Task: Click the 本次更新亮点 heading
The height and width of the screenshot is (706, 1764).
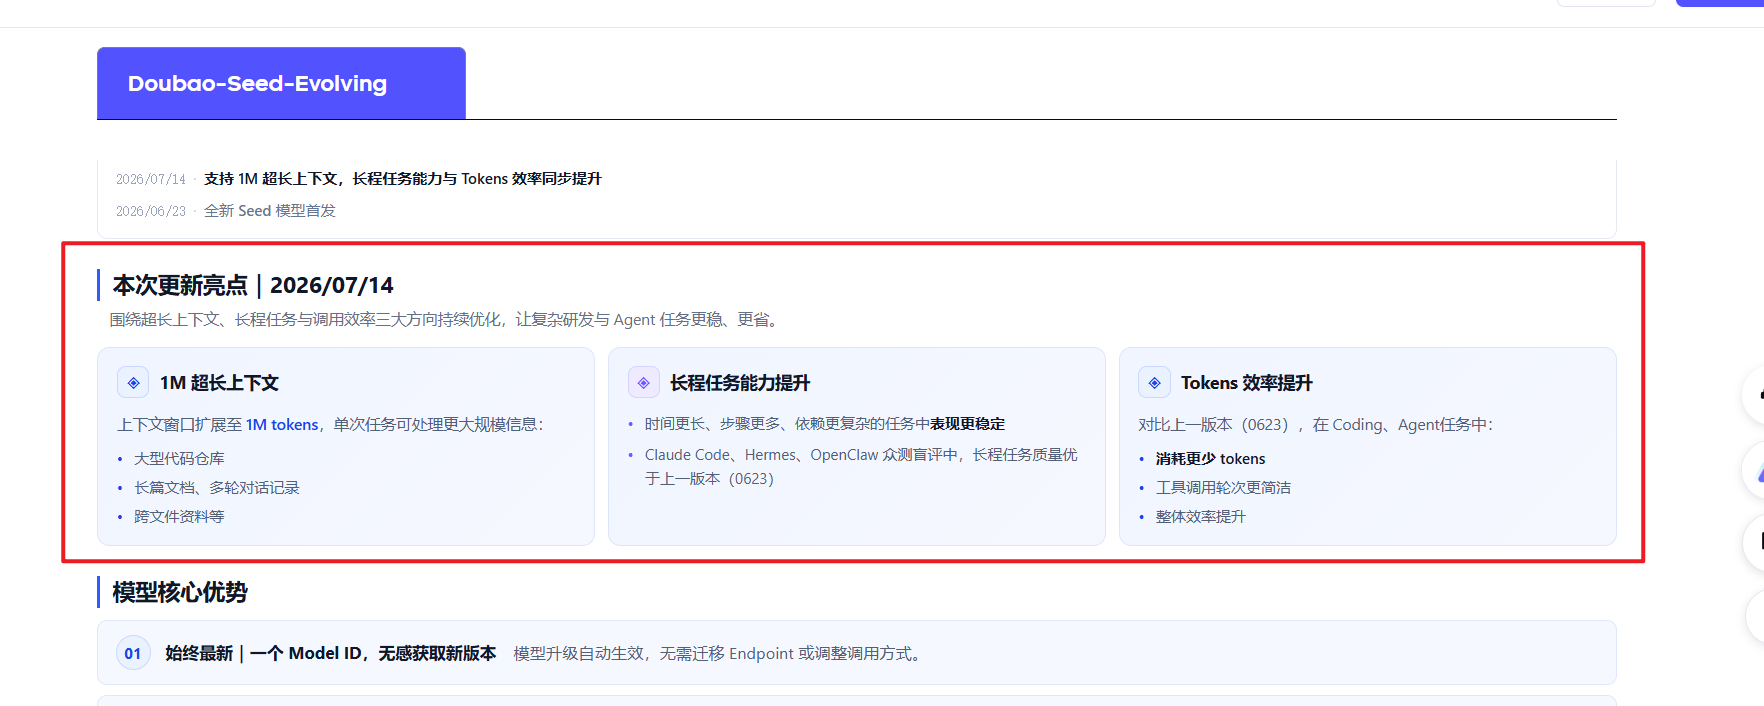Action: pyautogui.click(x=253, y=285)
